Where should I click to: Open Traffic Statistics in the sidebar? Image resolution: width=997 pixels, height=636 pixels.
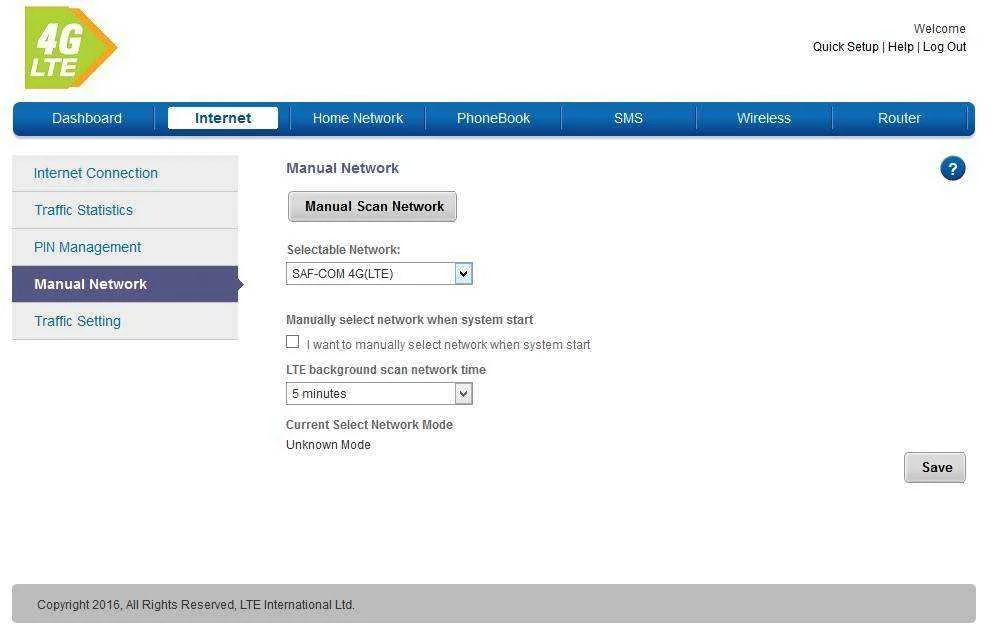tap(125, 210)
